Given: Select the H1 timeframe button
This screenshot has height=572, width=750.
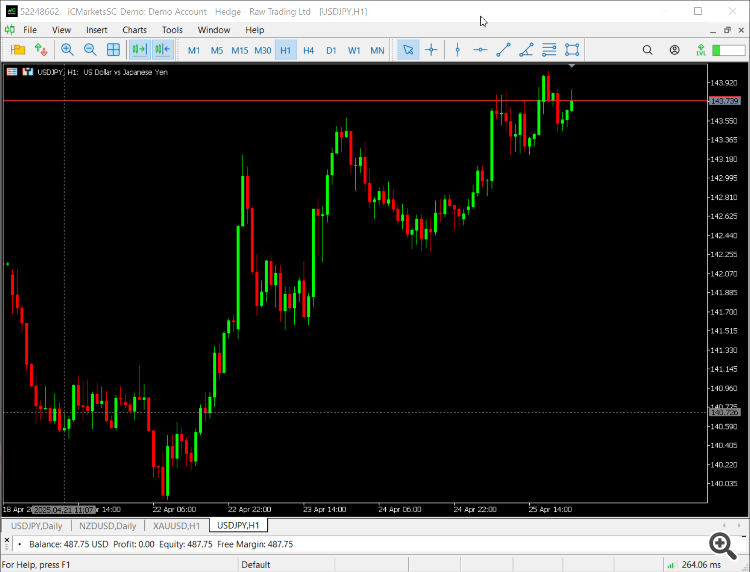Looking at the screenshot, I should pos(286,50).
